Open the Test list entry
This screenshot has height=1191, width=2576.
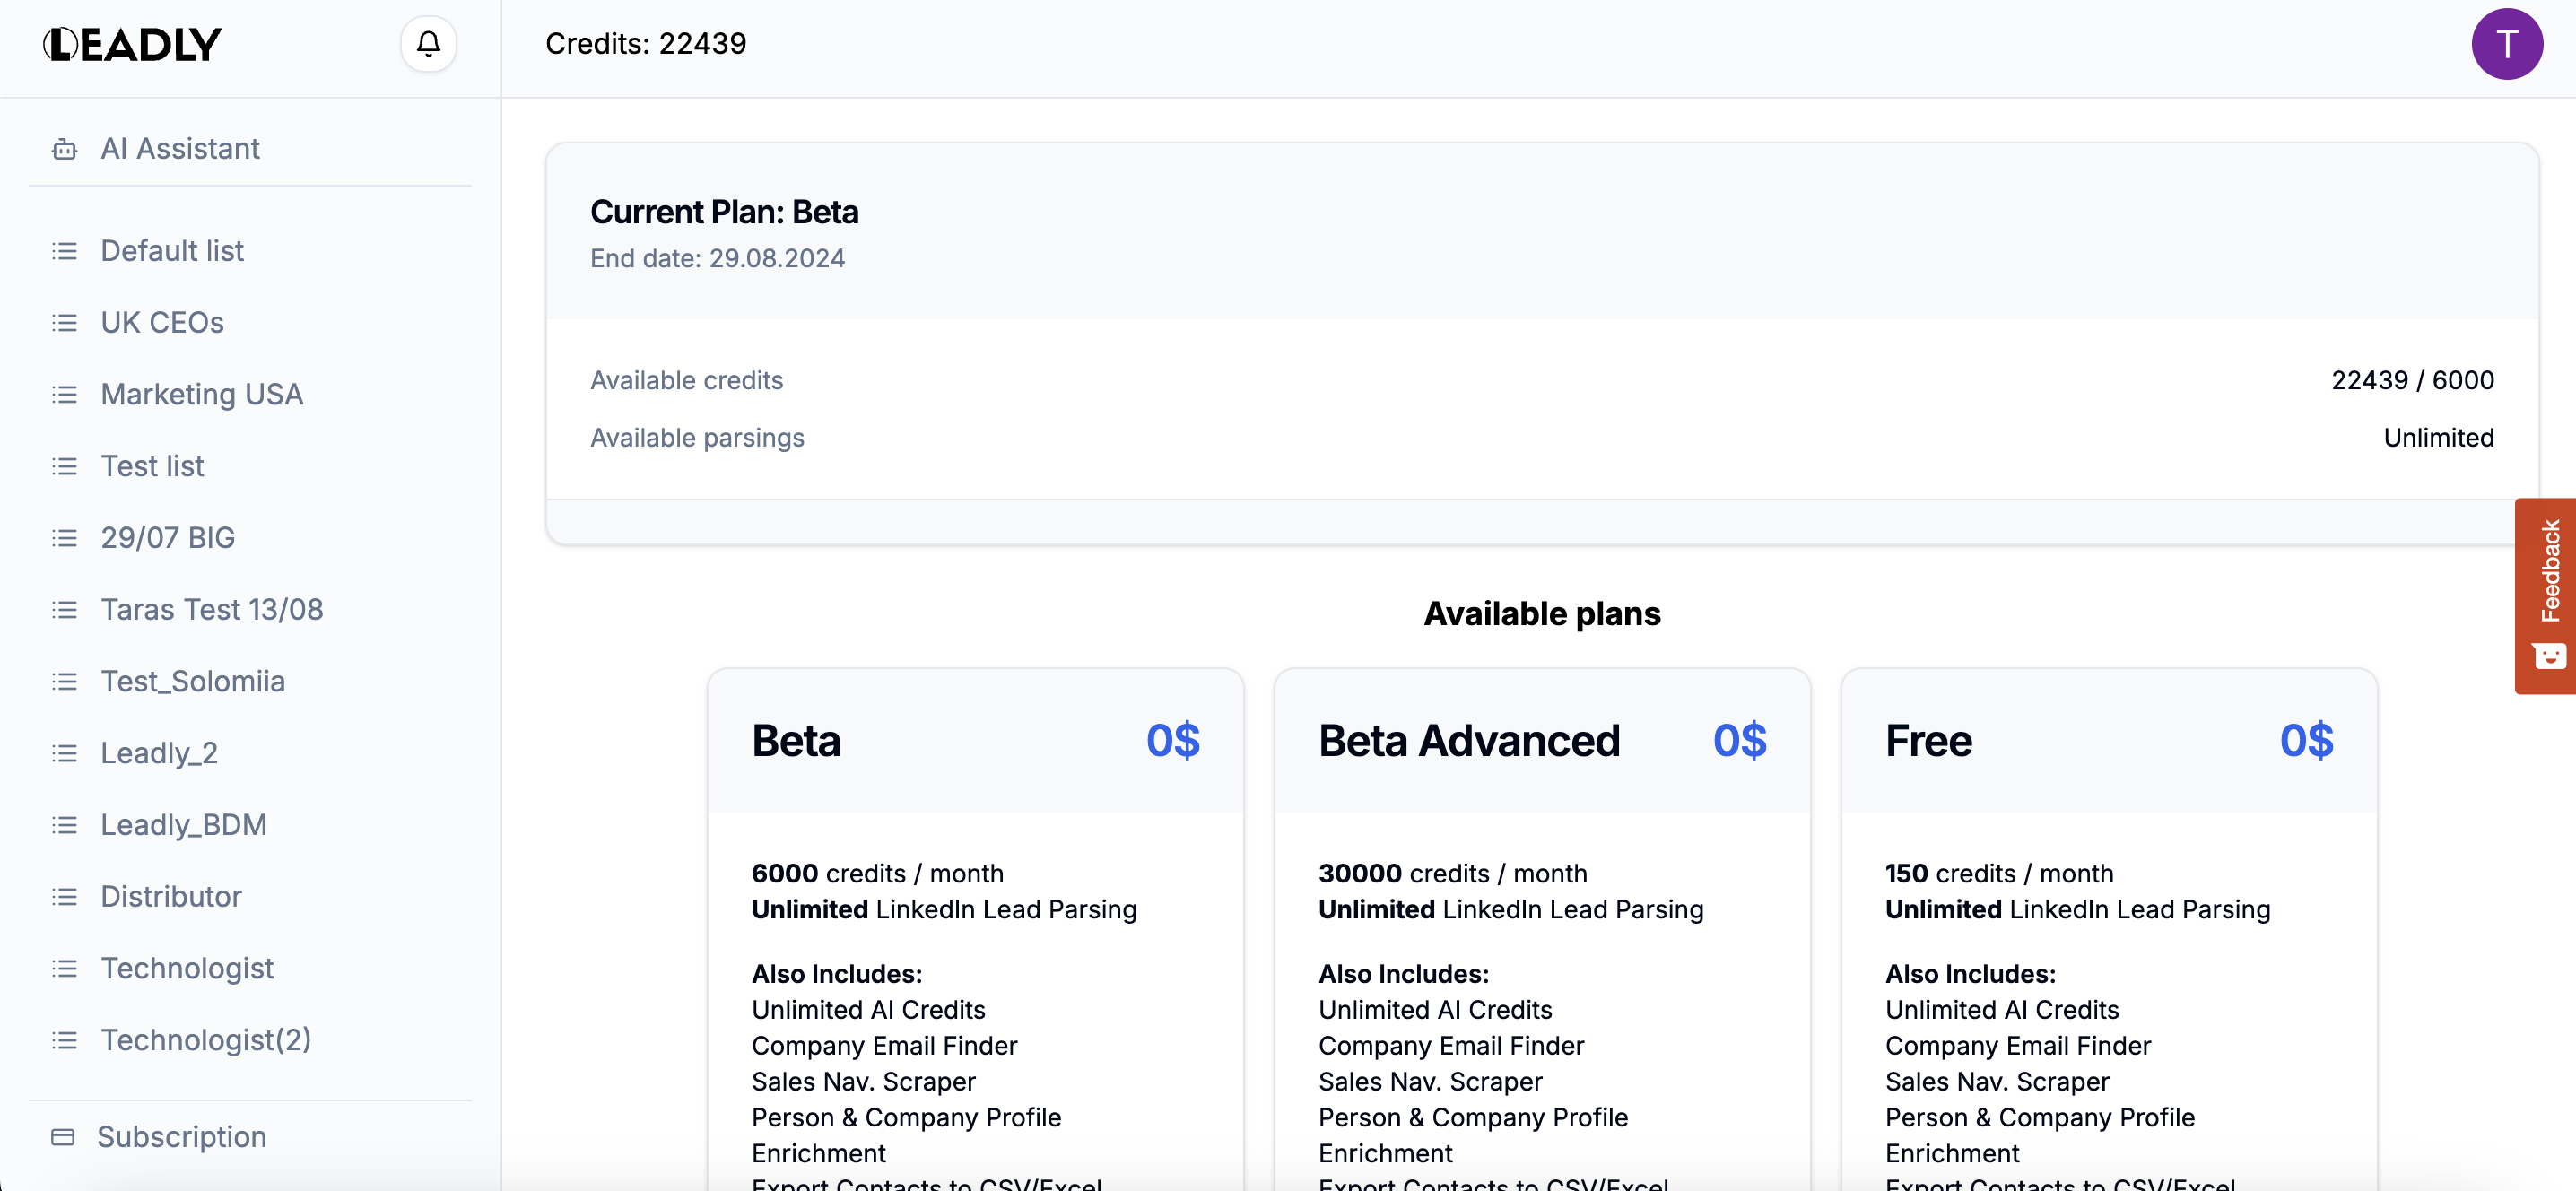coord(152,466)
